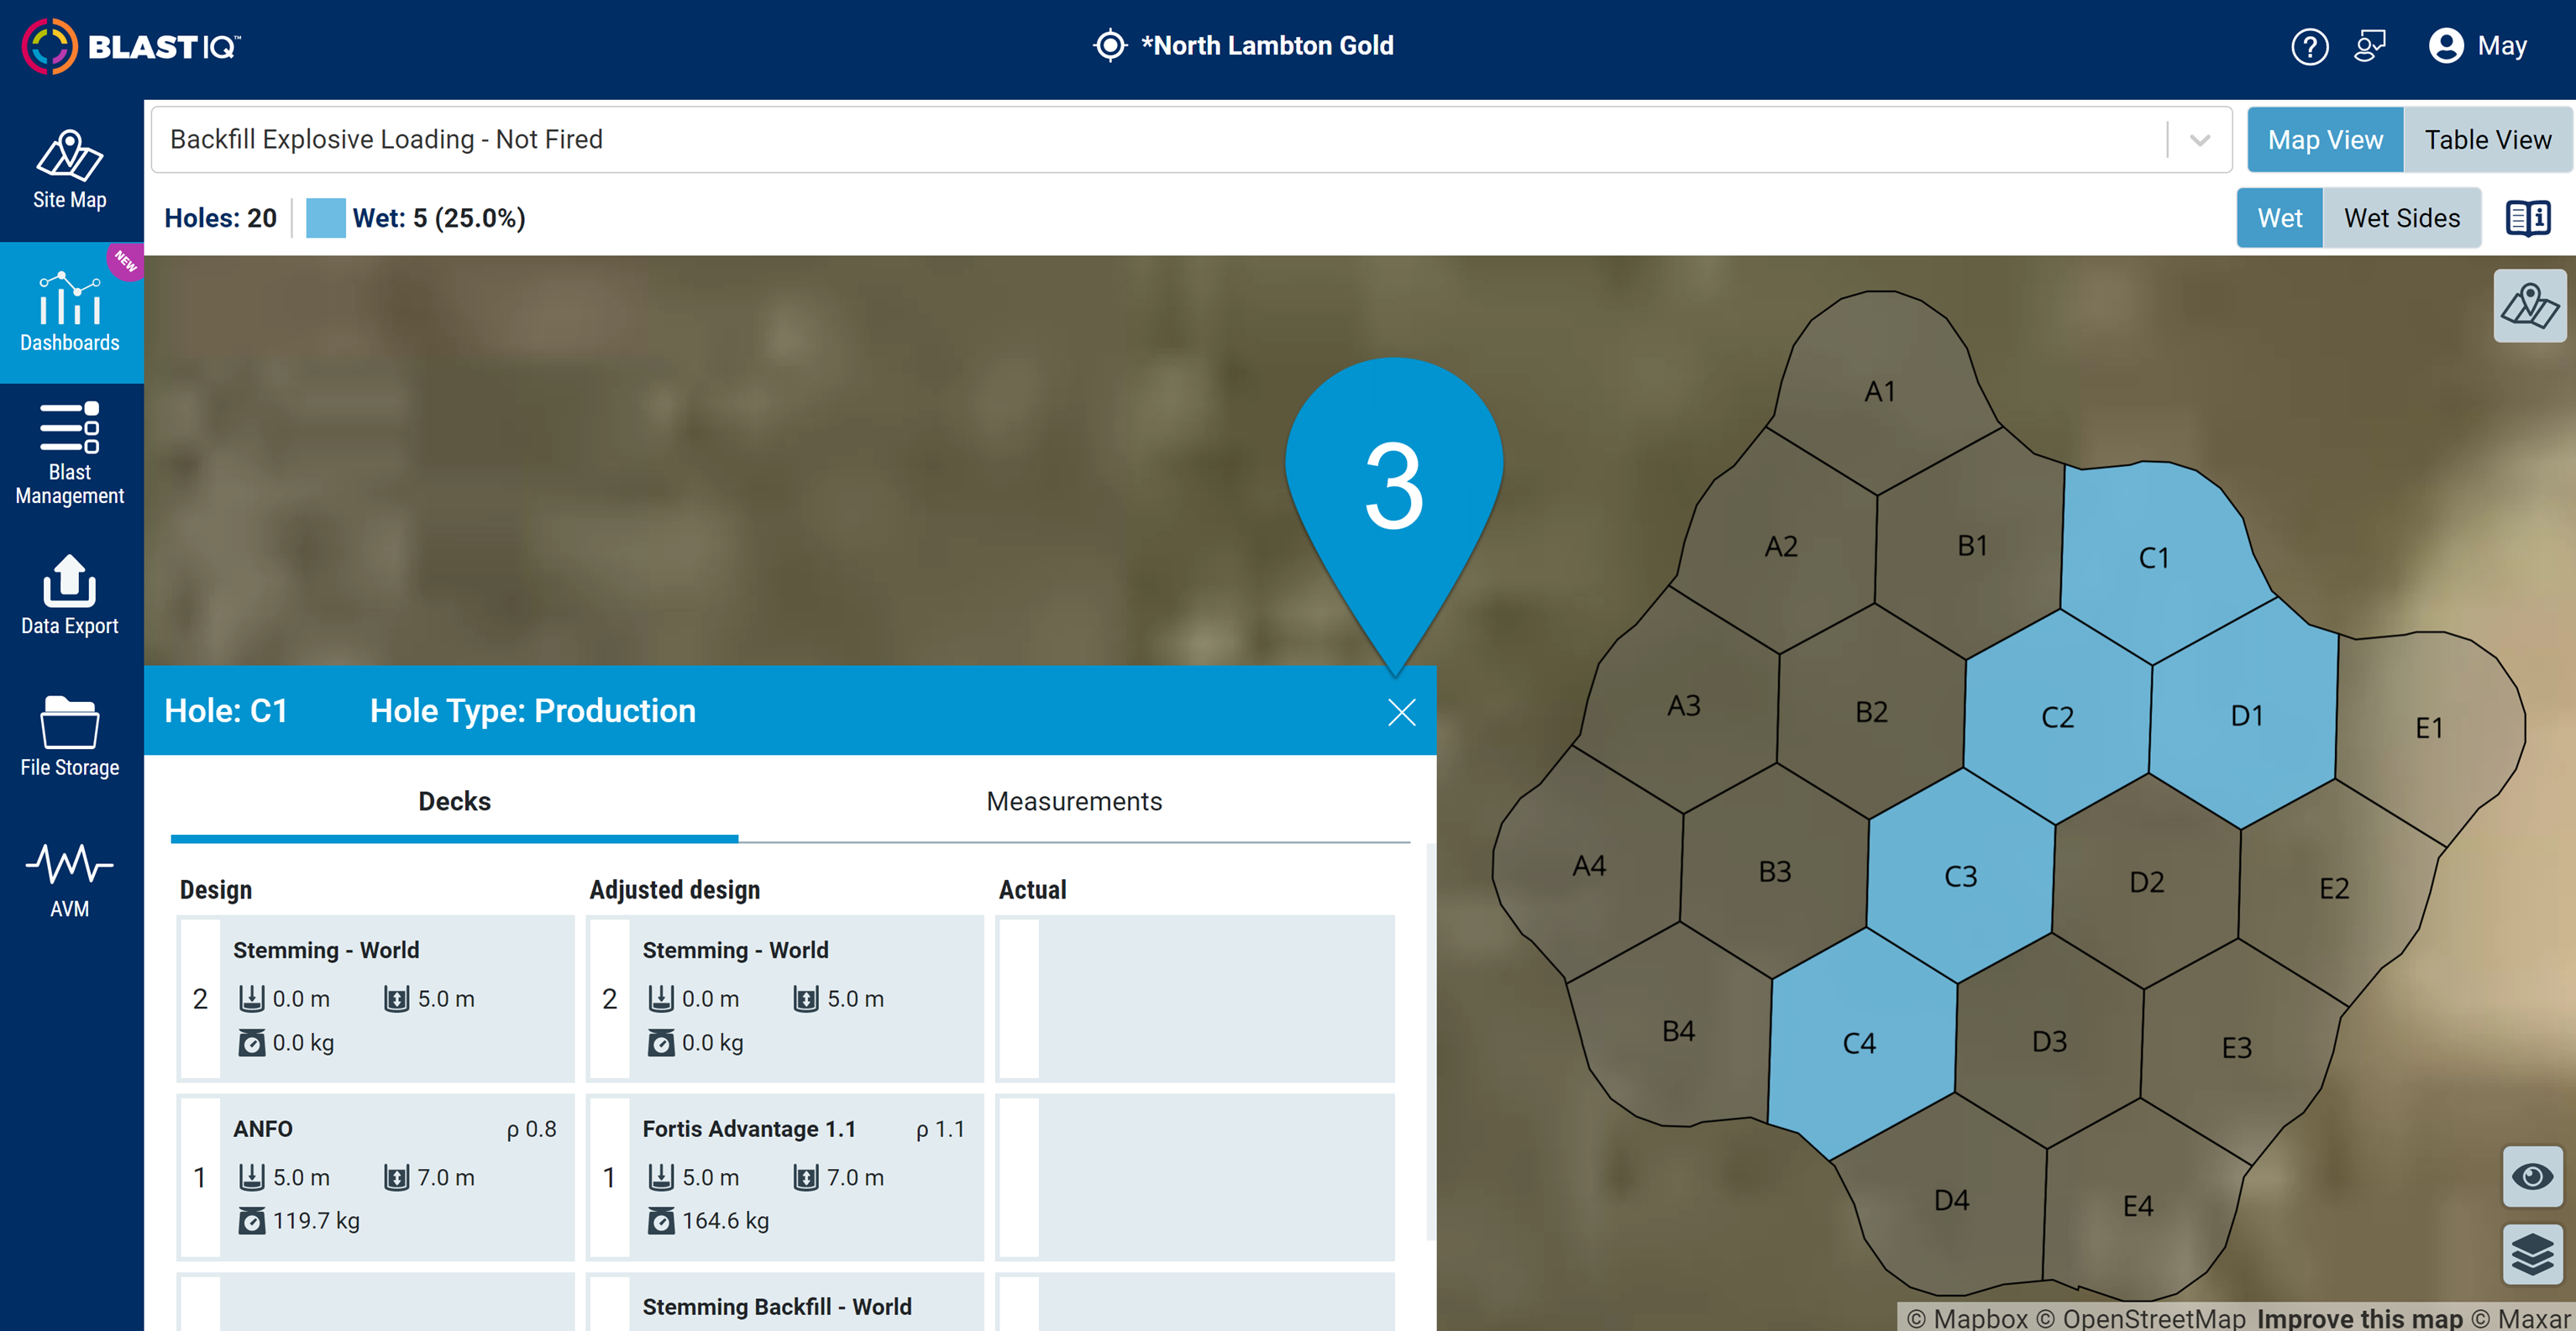Select hole B2 on the map
This screenshot has width=2576, height=1331.
pyautogui.click(x=1871, y=712)
